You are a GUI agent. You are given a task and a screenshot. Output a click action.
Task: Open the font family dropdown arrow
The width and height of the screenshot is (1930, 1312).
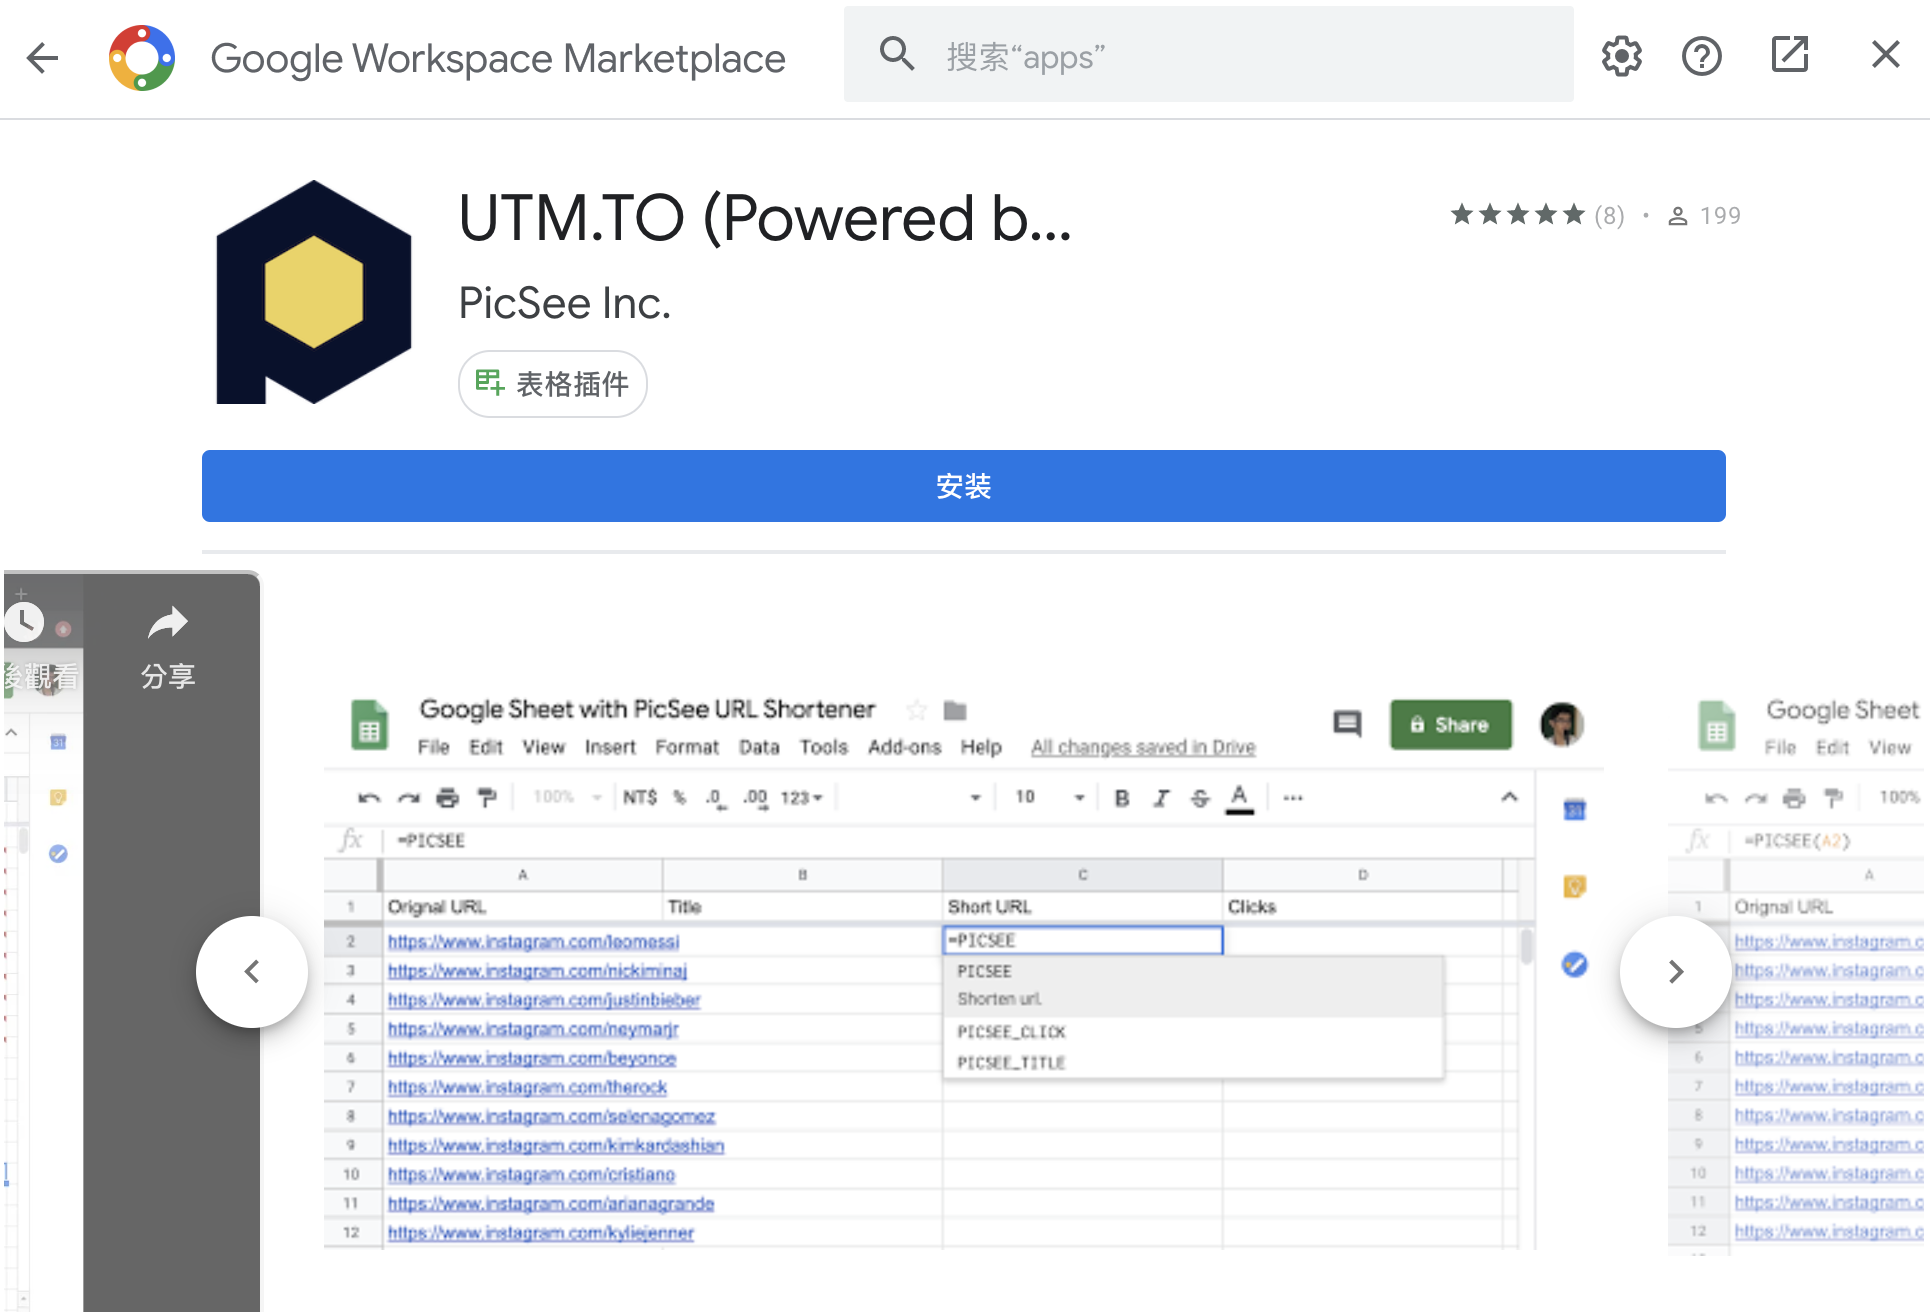tap(975, 798)
